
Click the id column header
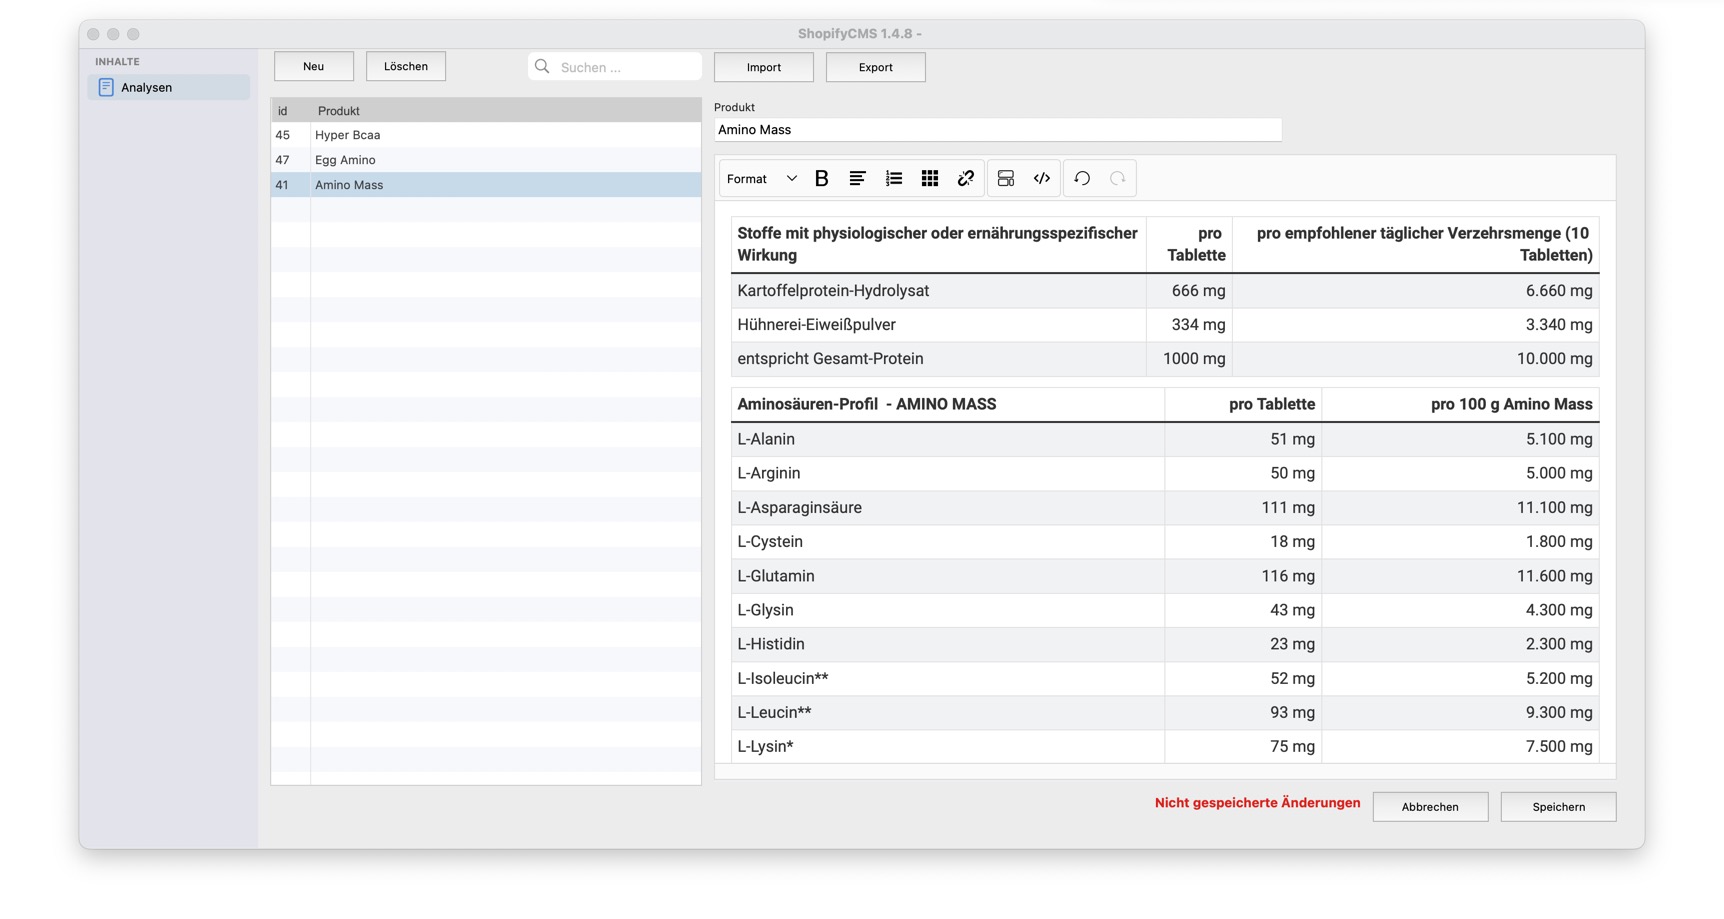[290, 111]
